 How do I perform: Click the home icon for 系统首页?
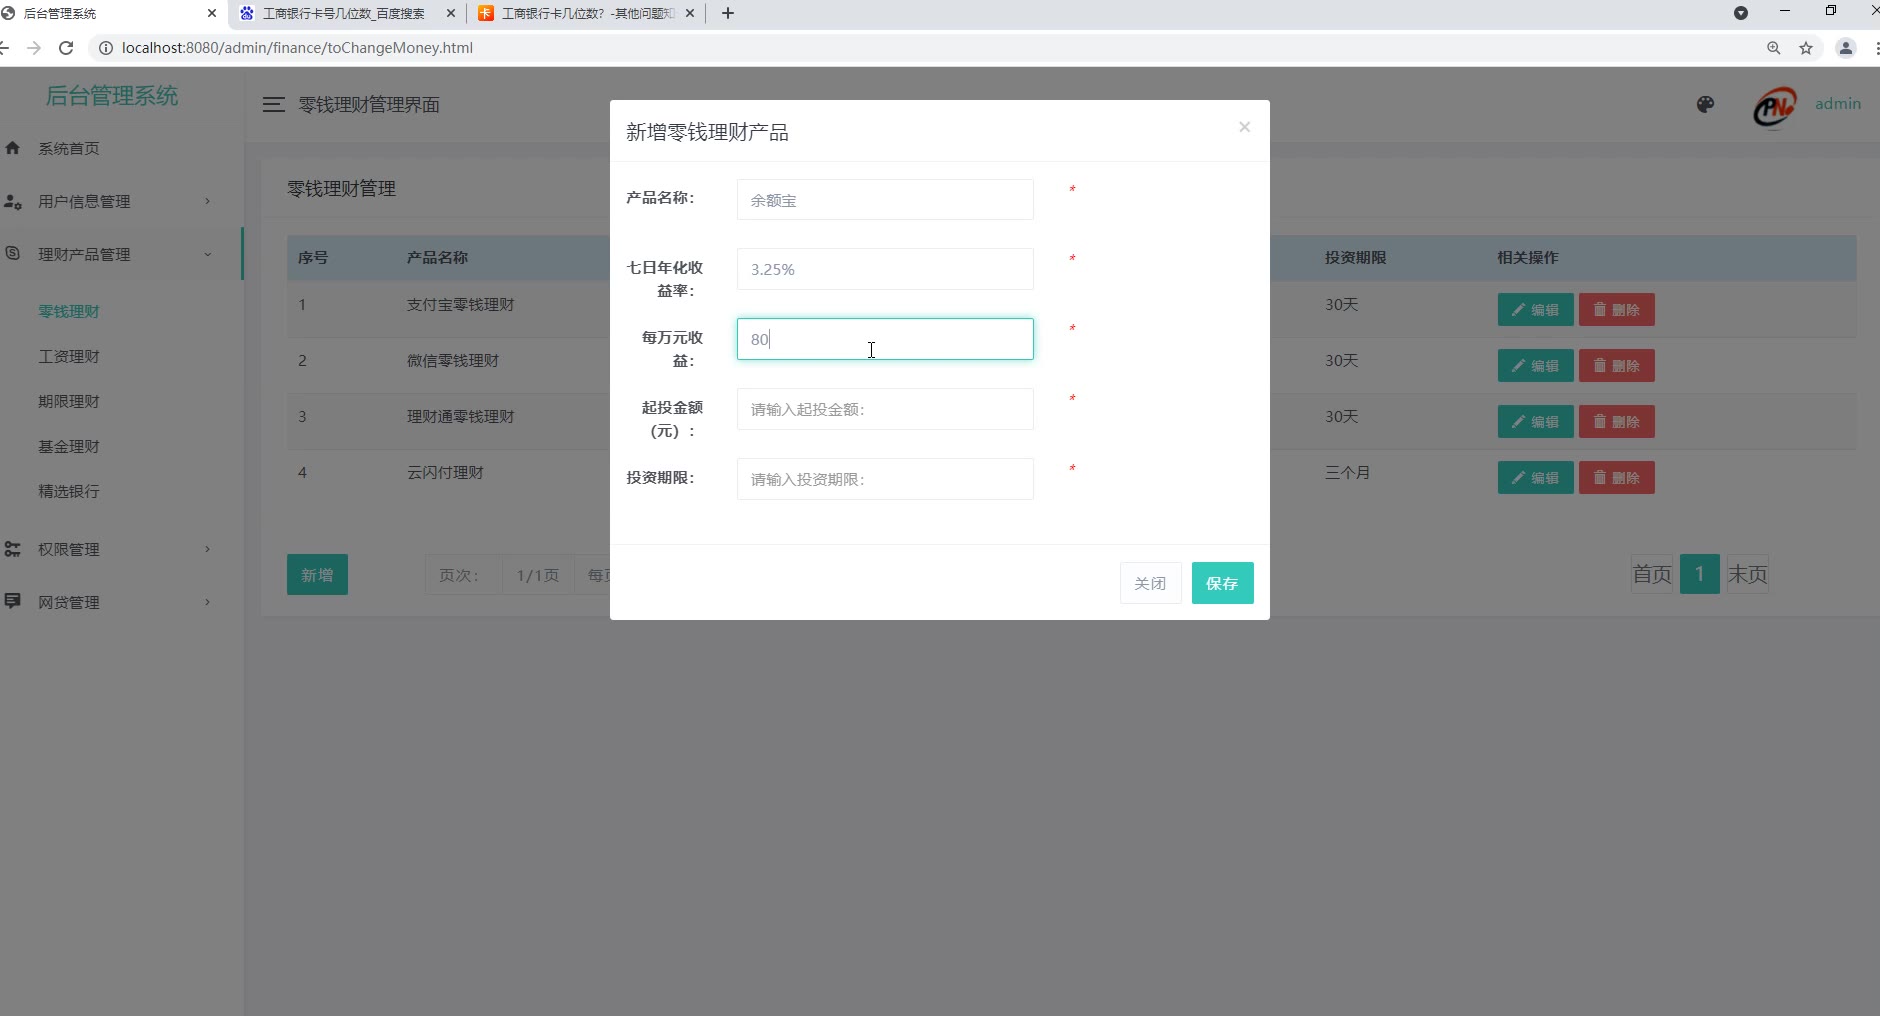tap(13, 148)
